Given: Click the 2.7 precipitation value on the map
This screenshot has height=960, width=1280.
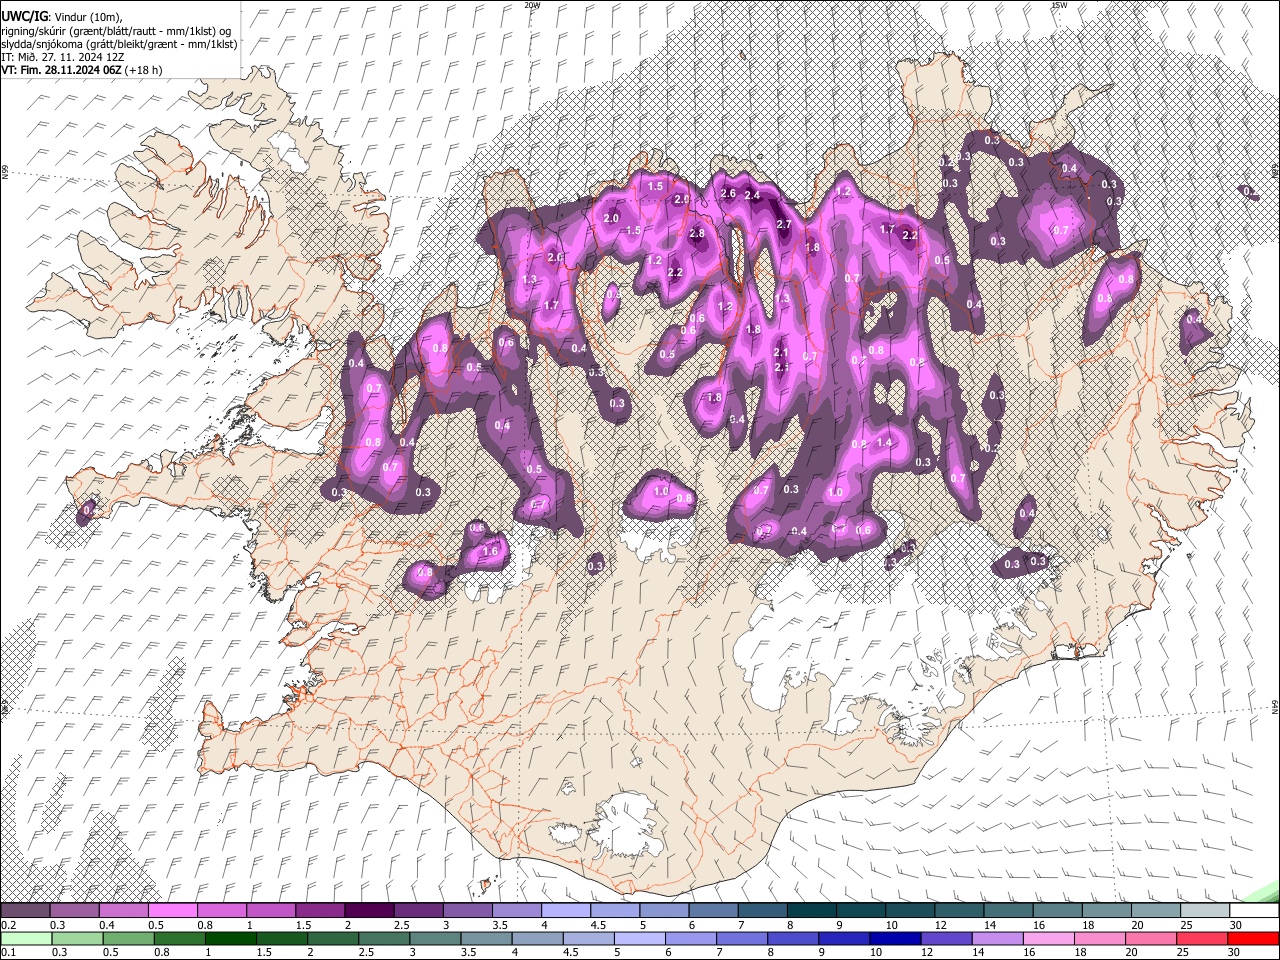Looking at the screenshot, I should (x=784, y=225).
